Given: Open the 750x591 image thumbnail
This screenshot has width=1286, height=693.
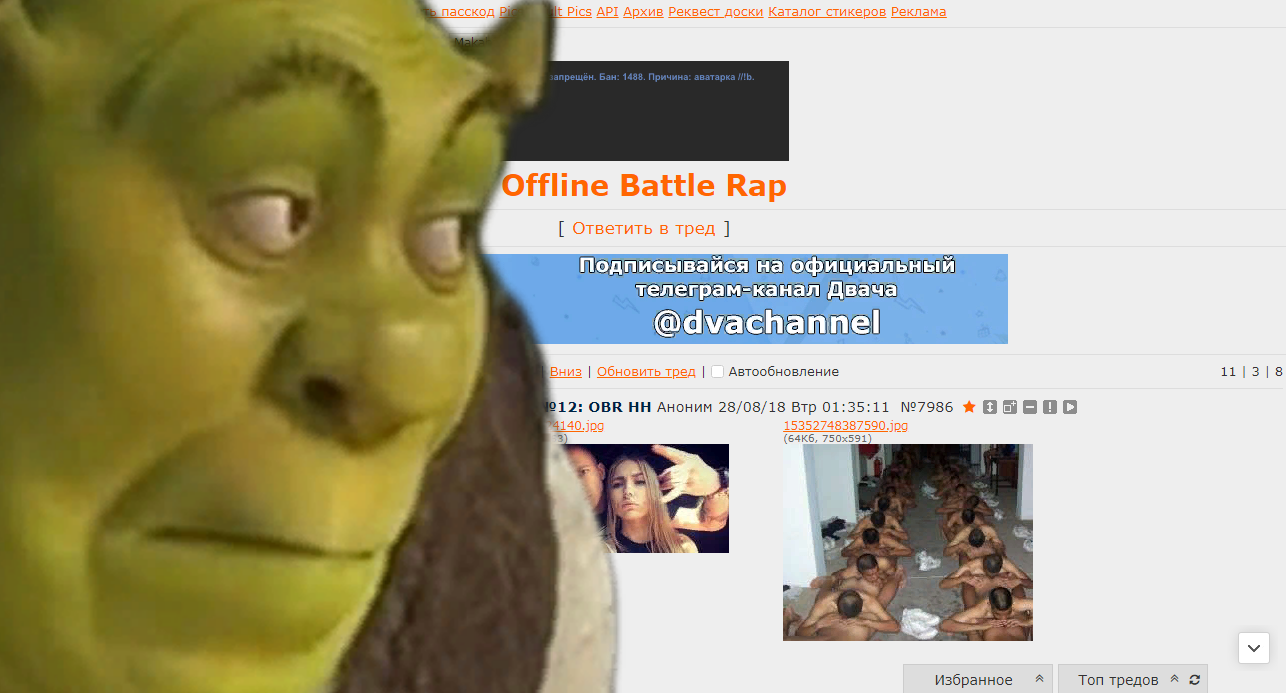Looking at the screenshot, I should point(908,542).
